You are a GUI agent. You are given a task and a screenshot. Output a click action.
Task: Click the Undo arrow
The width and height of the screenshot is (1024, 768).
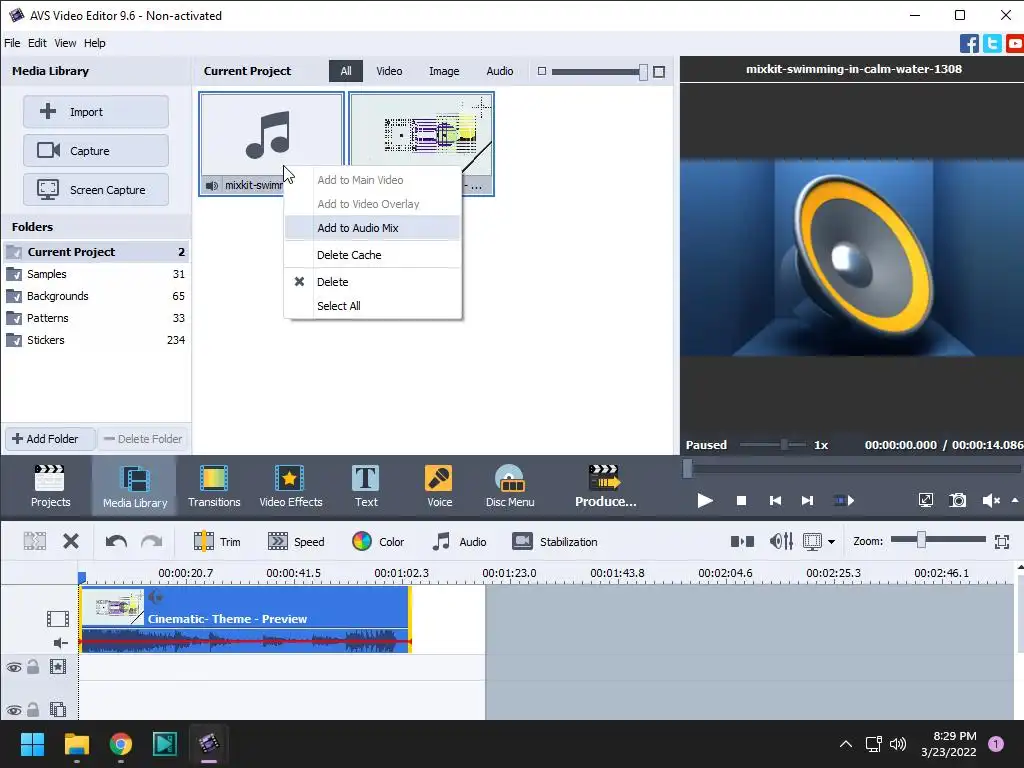[x=116, y=541]
